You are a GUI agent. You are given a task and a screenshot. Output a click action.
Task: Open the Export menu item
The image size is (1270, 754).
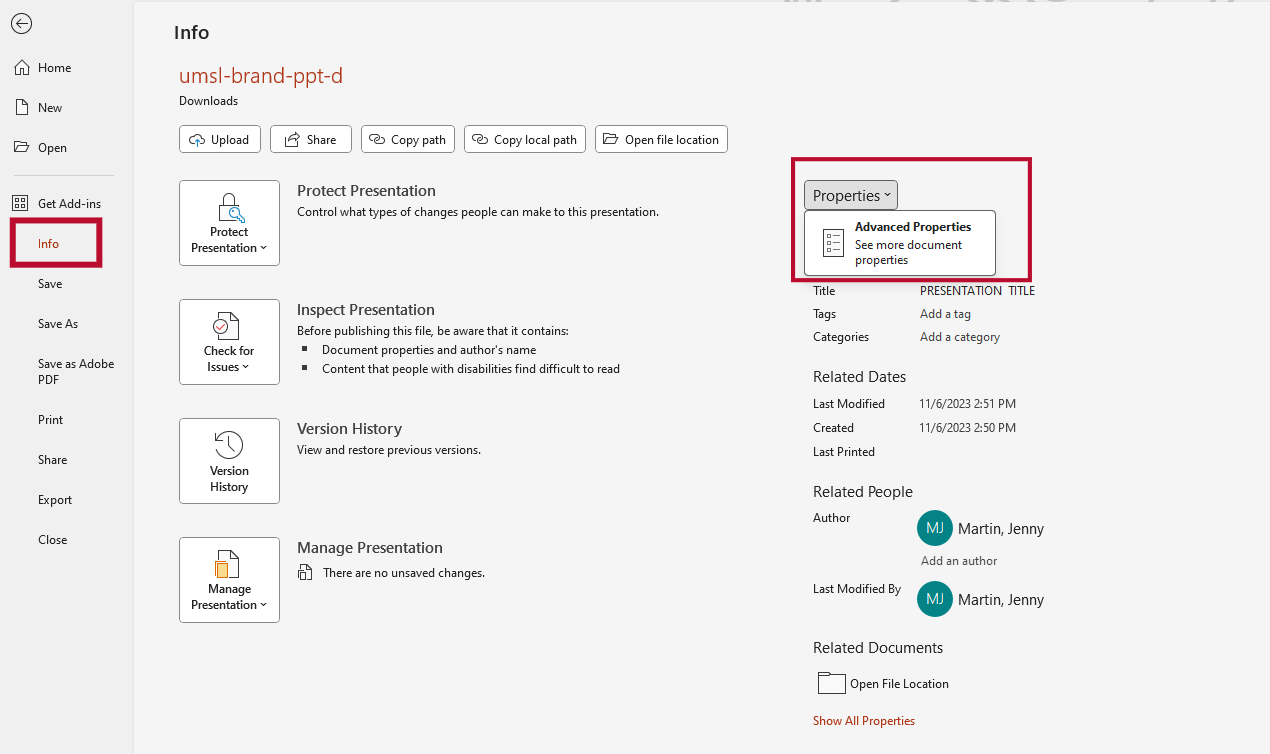[55, 500]
